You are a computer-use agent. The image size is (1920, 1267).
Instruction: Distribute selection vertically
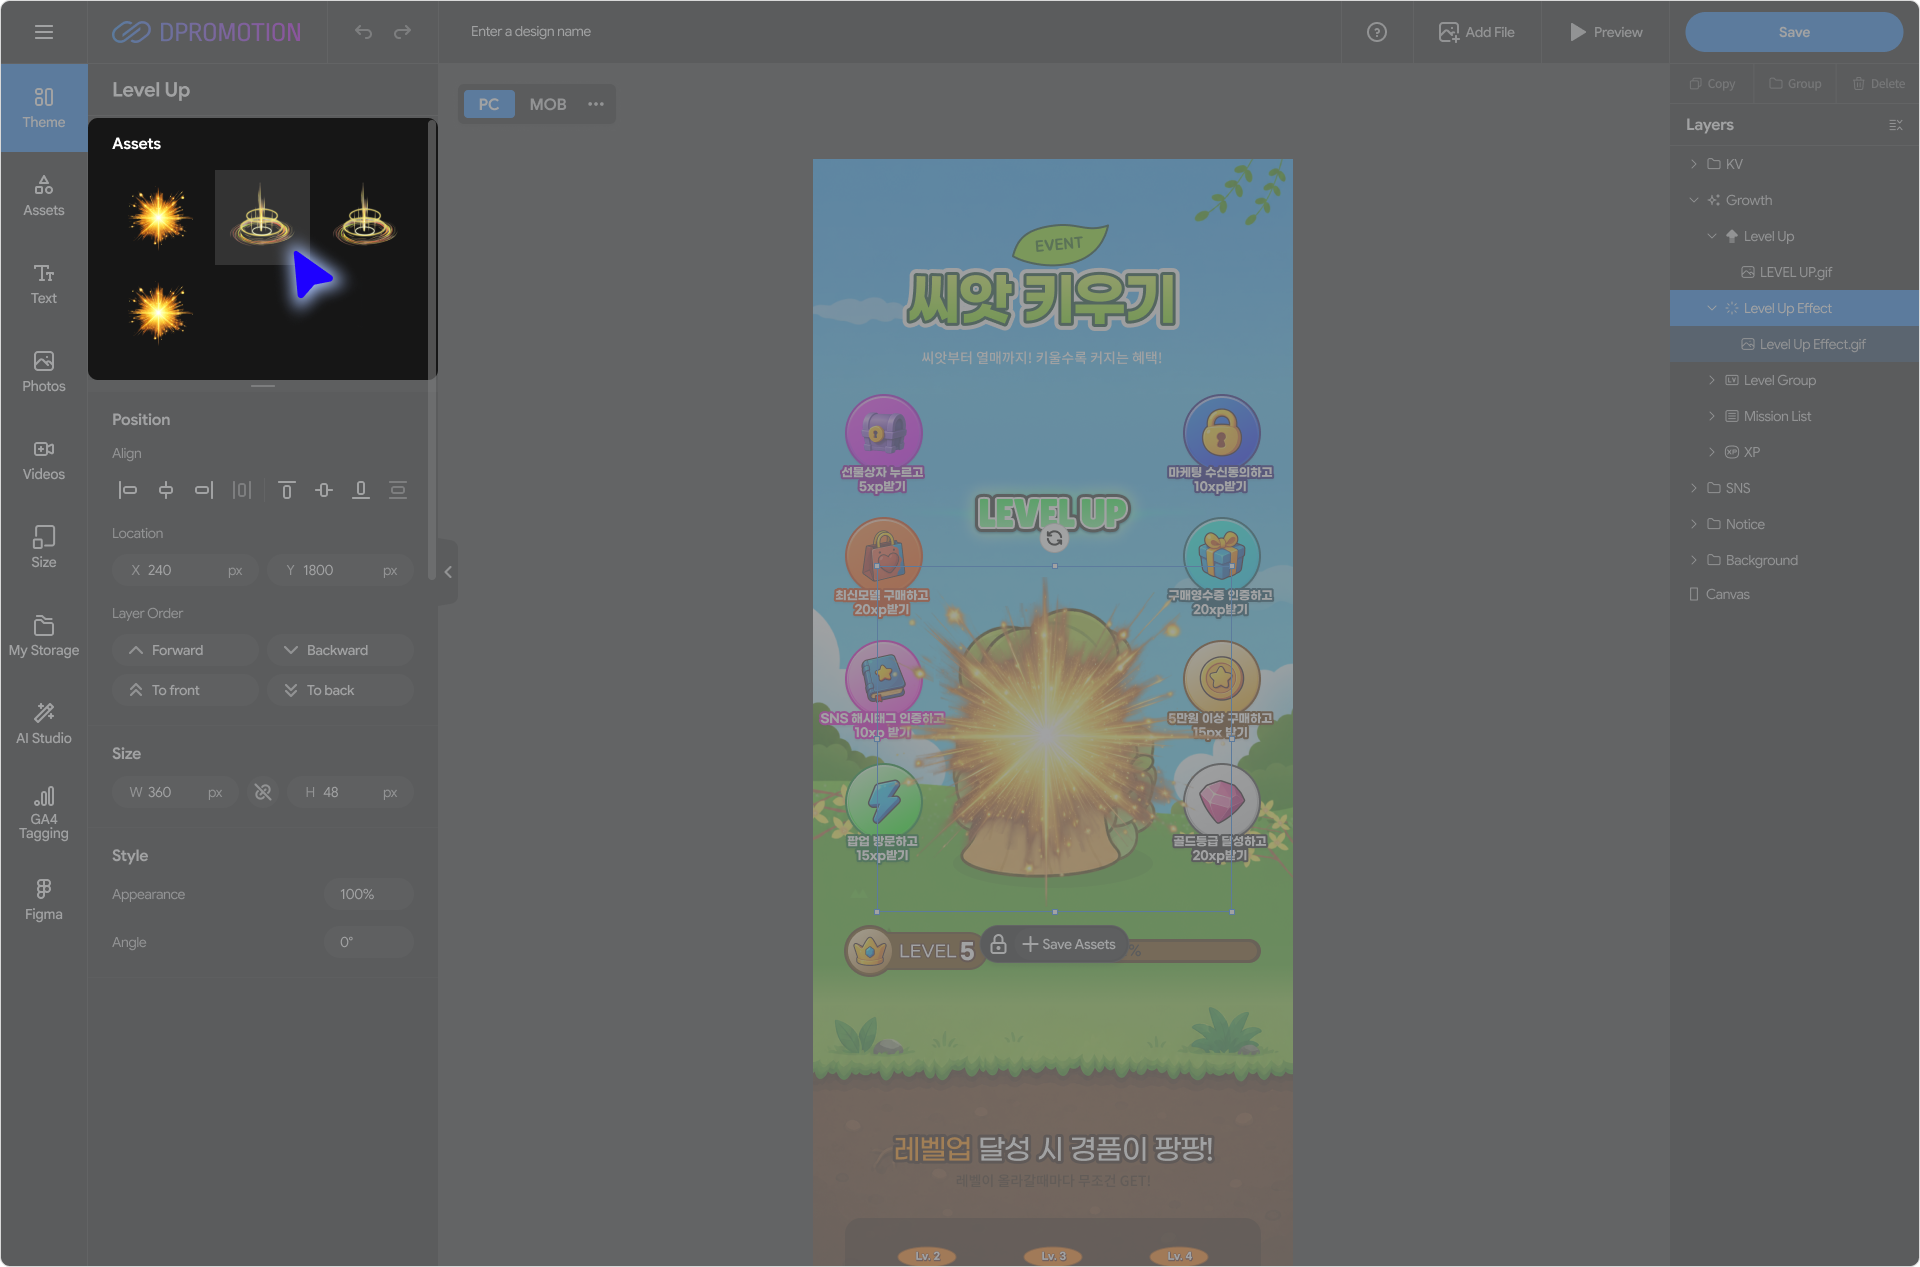pos(398,490)
